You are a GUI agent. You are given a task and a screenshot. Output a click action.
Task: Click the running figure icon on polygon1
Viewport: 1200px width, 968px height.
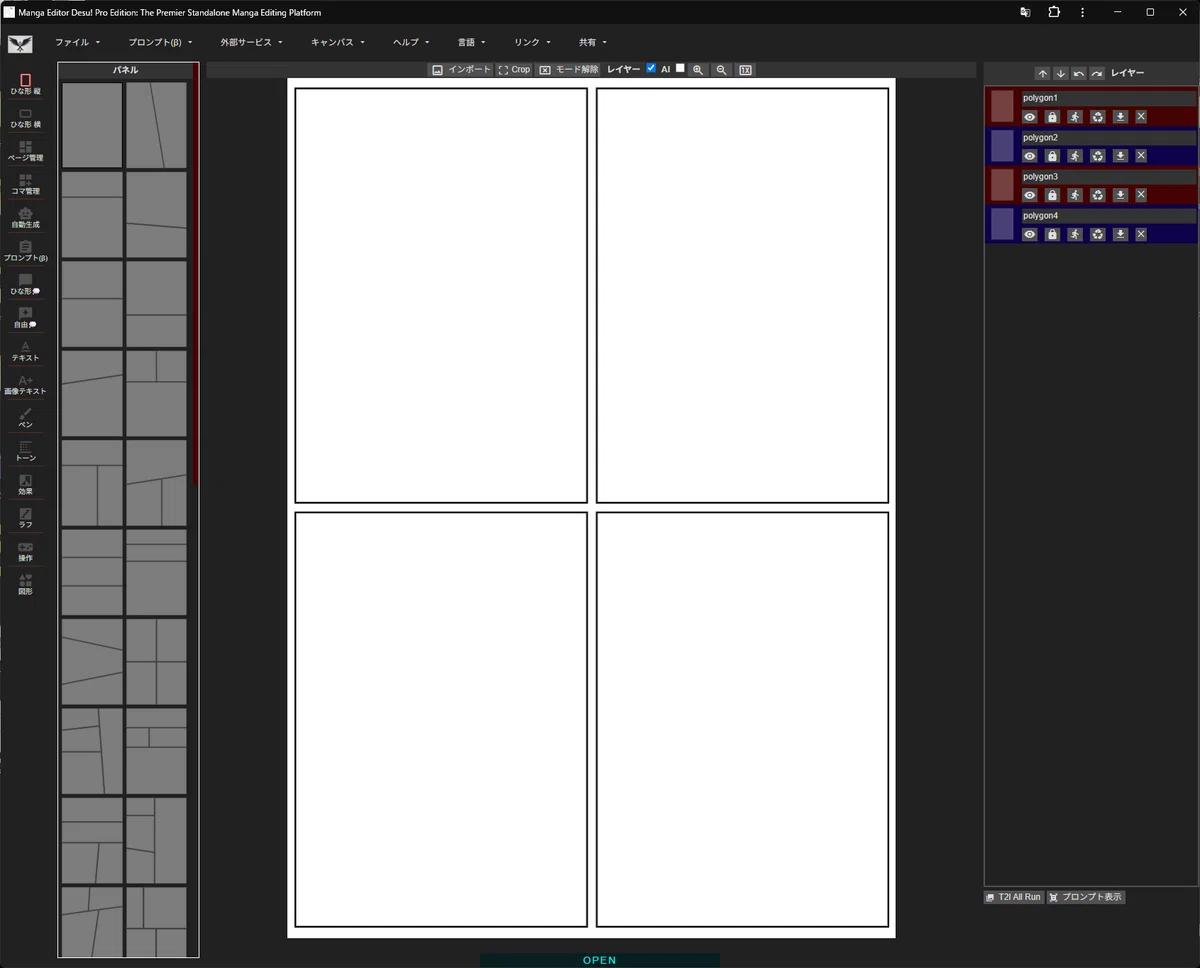click(x=1075, y=117)
